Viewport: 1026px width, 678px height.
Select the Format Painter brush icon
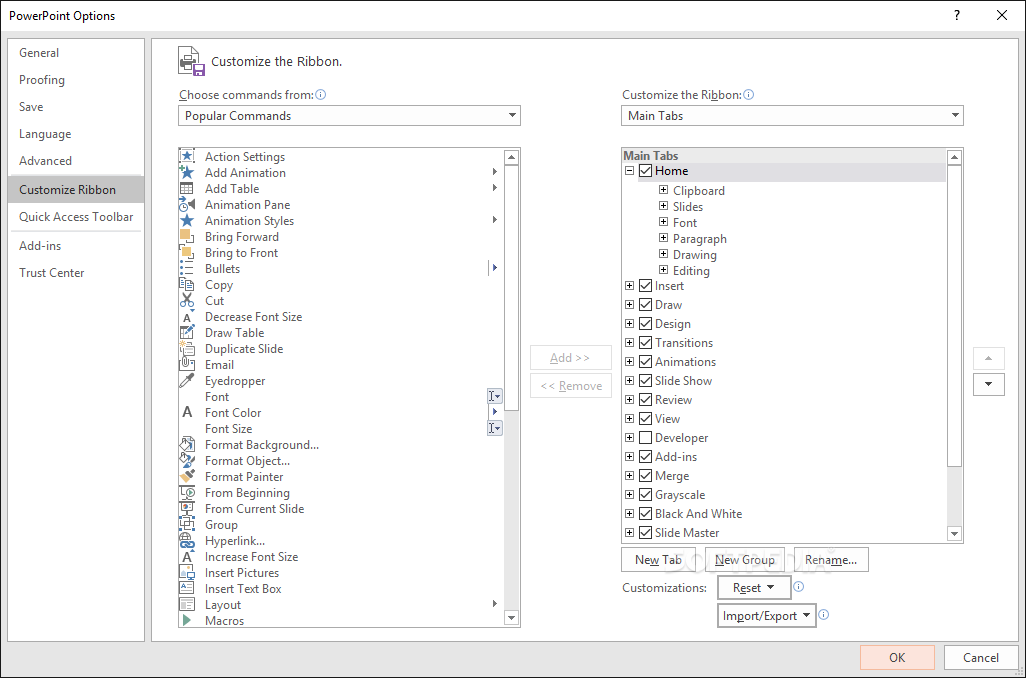pos(187,476)
